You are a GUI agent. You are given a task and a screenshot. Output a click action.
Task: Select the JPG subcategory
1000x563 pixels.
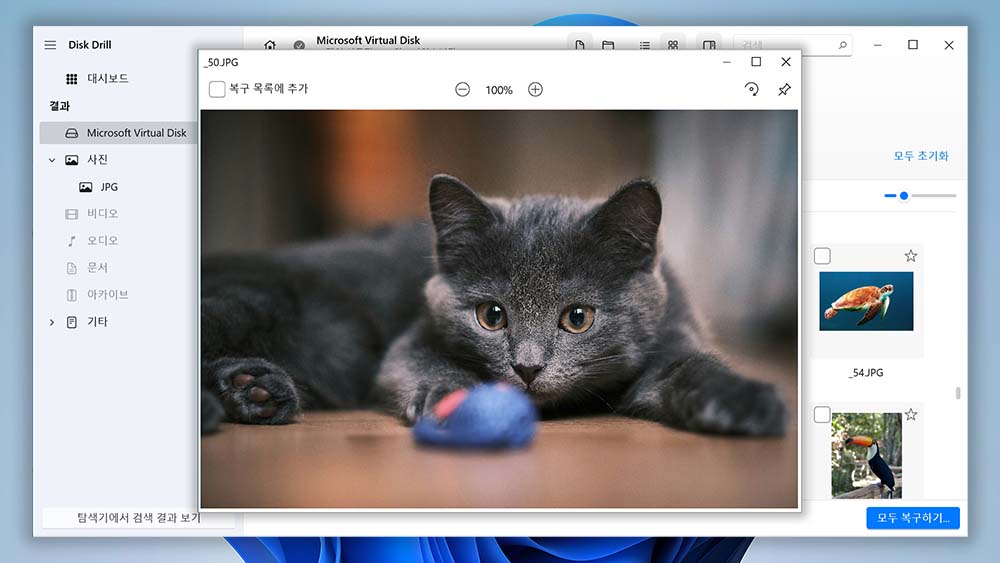click(108, 187)
